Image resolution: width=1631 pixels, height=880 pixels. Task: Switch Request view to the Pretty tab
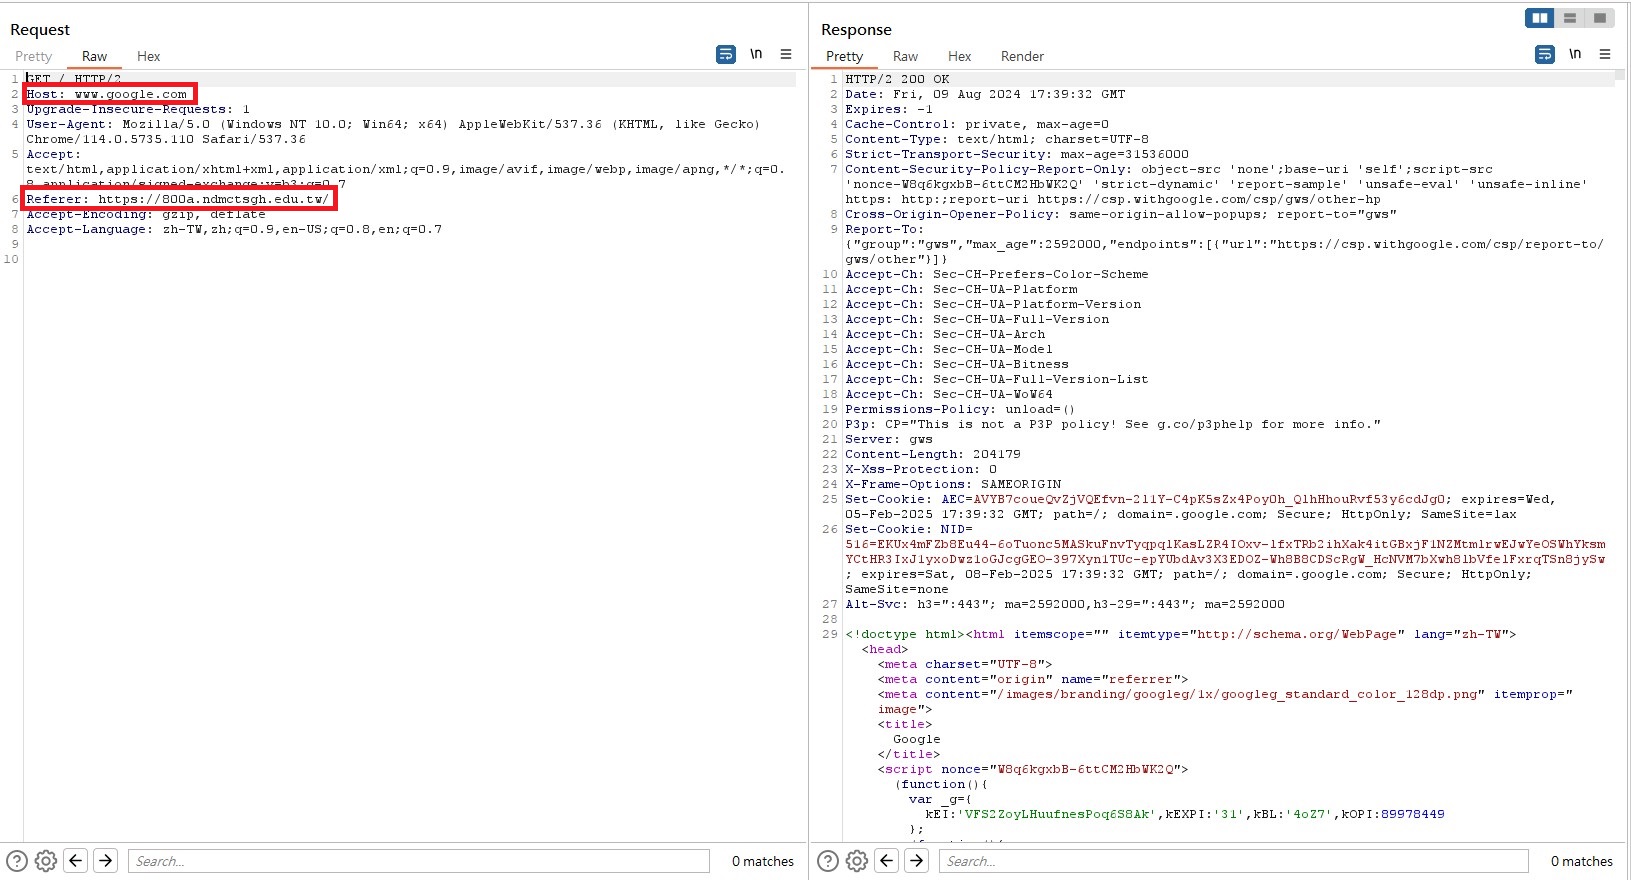tap(34, 56)
